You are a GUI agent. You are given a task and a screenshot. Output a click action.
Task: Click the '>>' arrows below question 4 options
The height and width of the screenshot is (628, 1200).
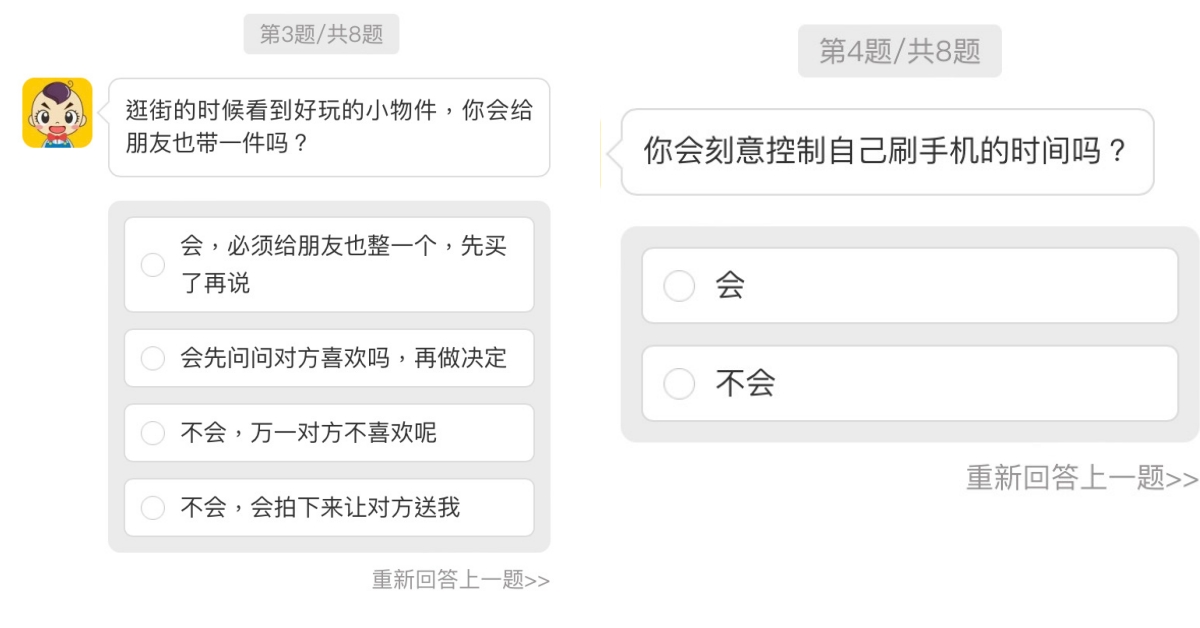coord(1182,479)
